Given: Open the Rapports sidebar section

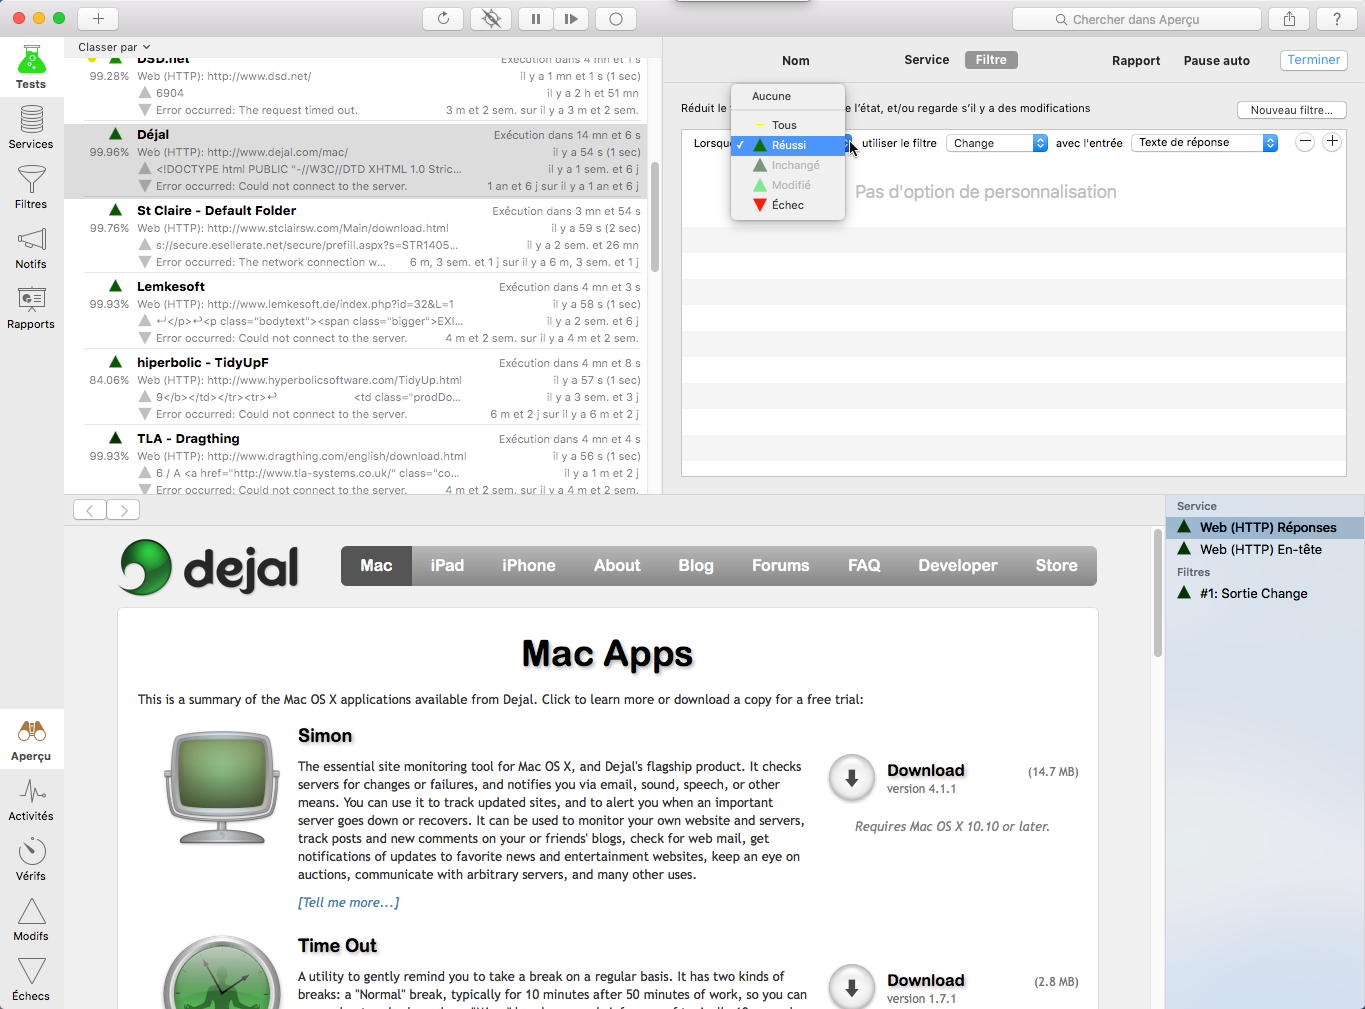Looking at the screenshot, I should click(31, 307).
